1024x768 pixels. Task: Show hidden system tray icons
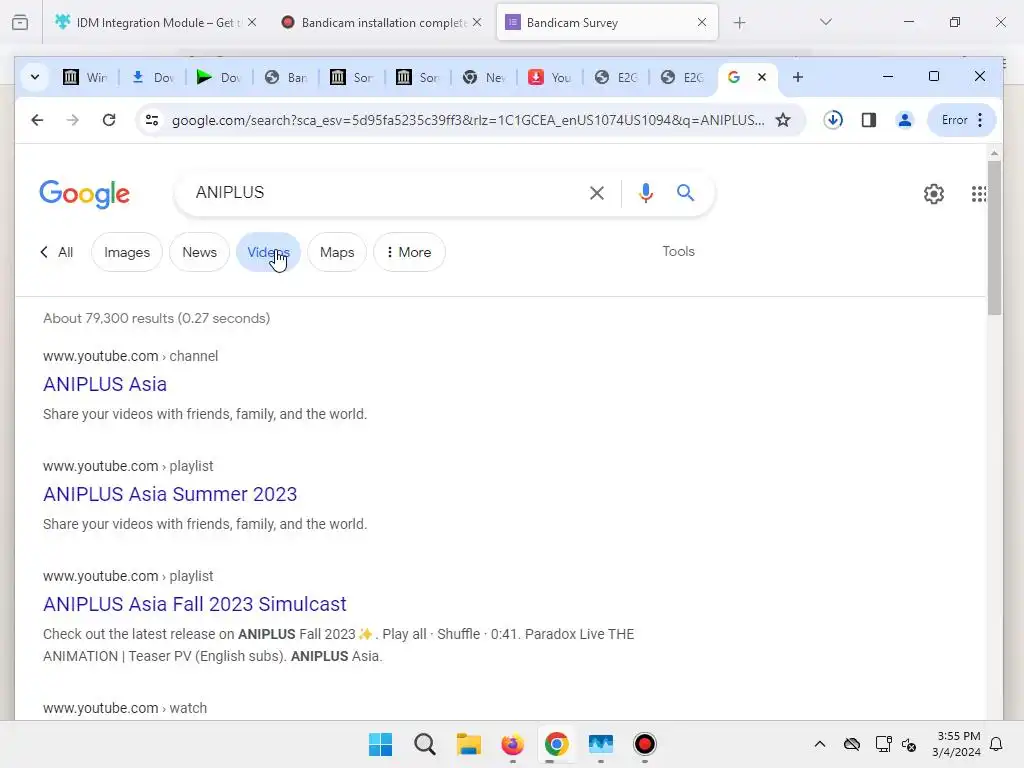pyautogui.click(x=820, y=744)
